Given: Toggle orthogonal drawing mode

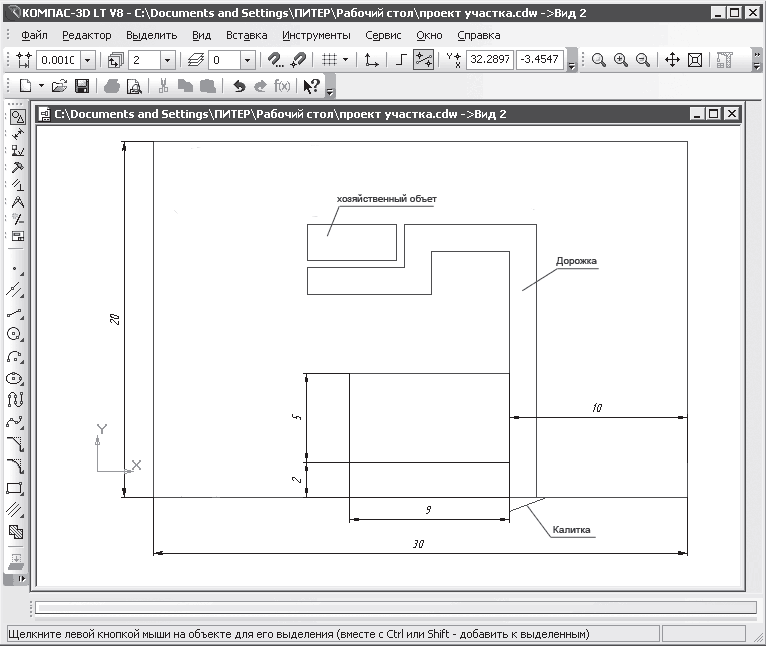Looking at the screenshot, I should coord(401,60).
